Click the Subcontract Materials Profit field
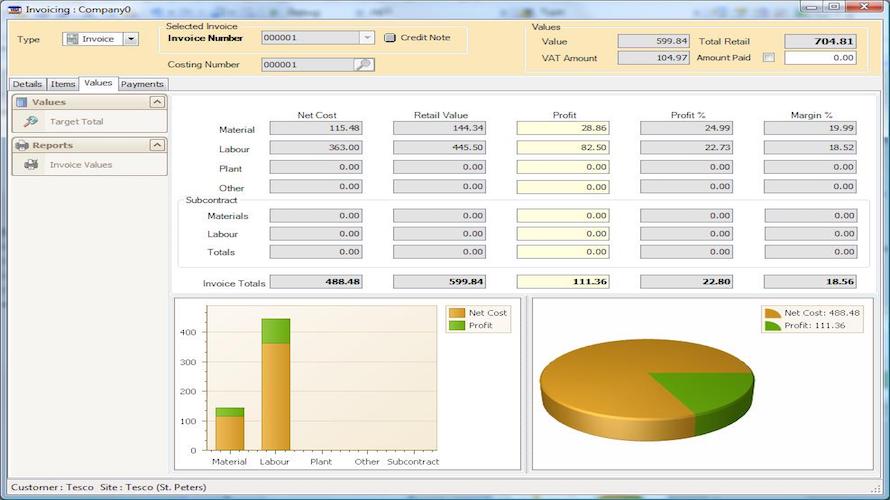 pyautogui.click(x=563, y=216)
